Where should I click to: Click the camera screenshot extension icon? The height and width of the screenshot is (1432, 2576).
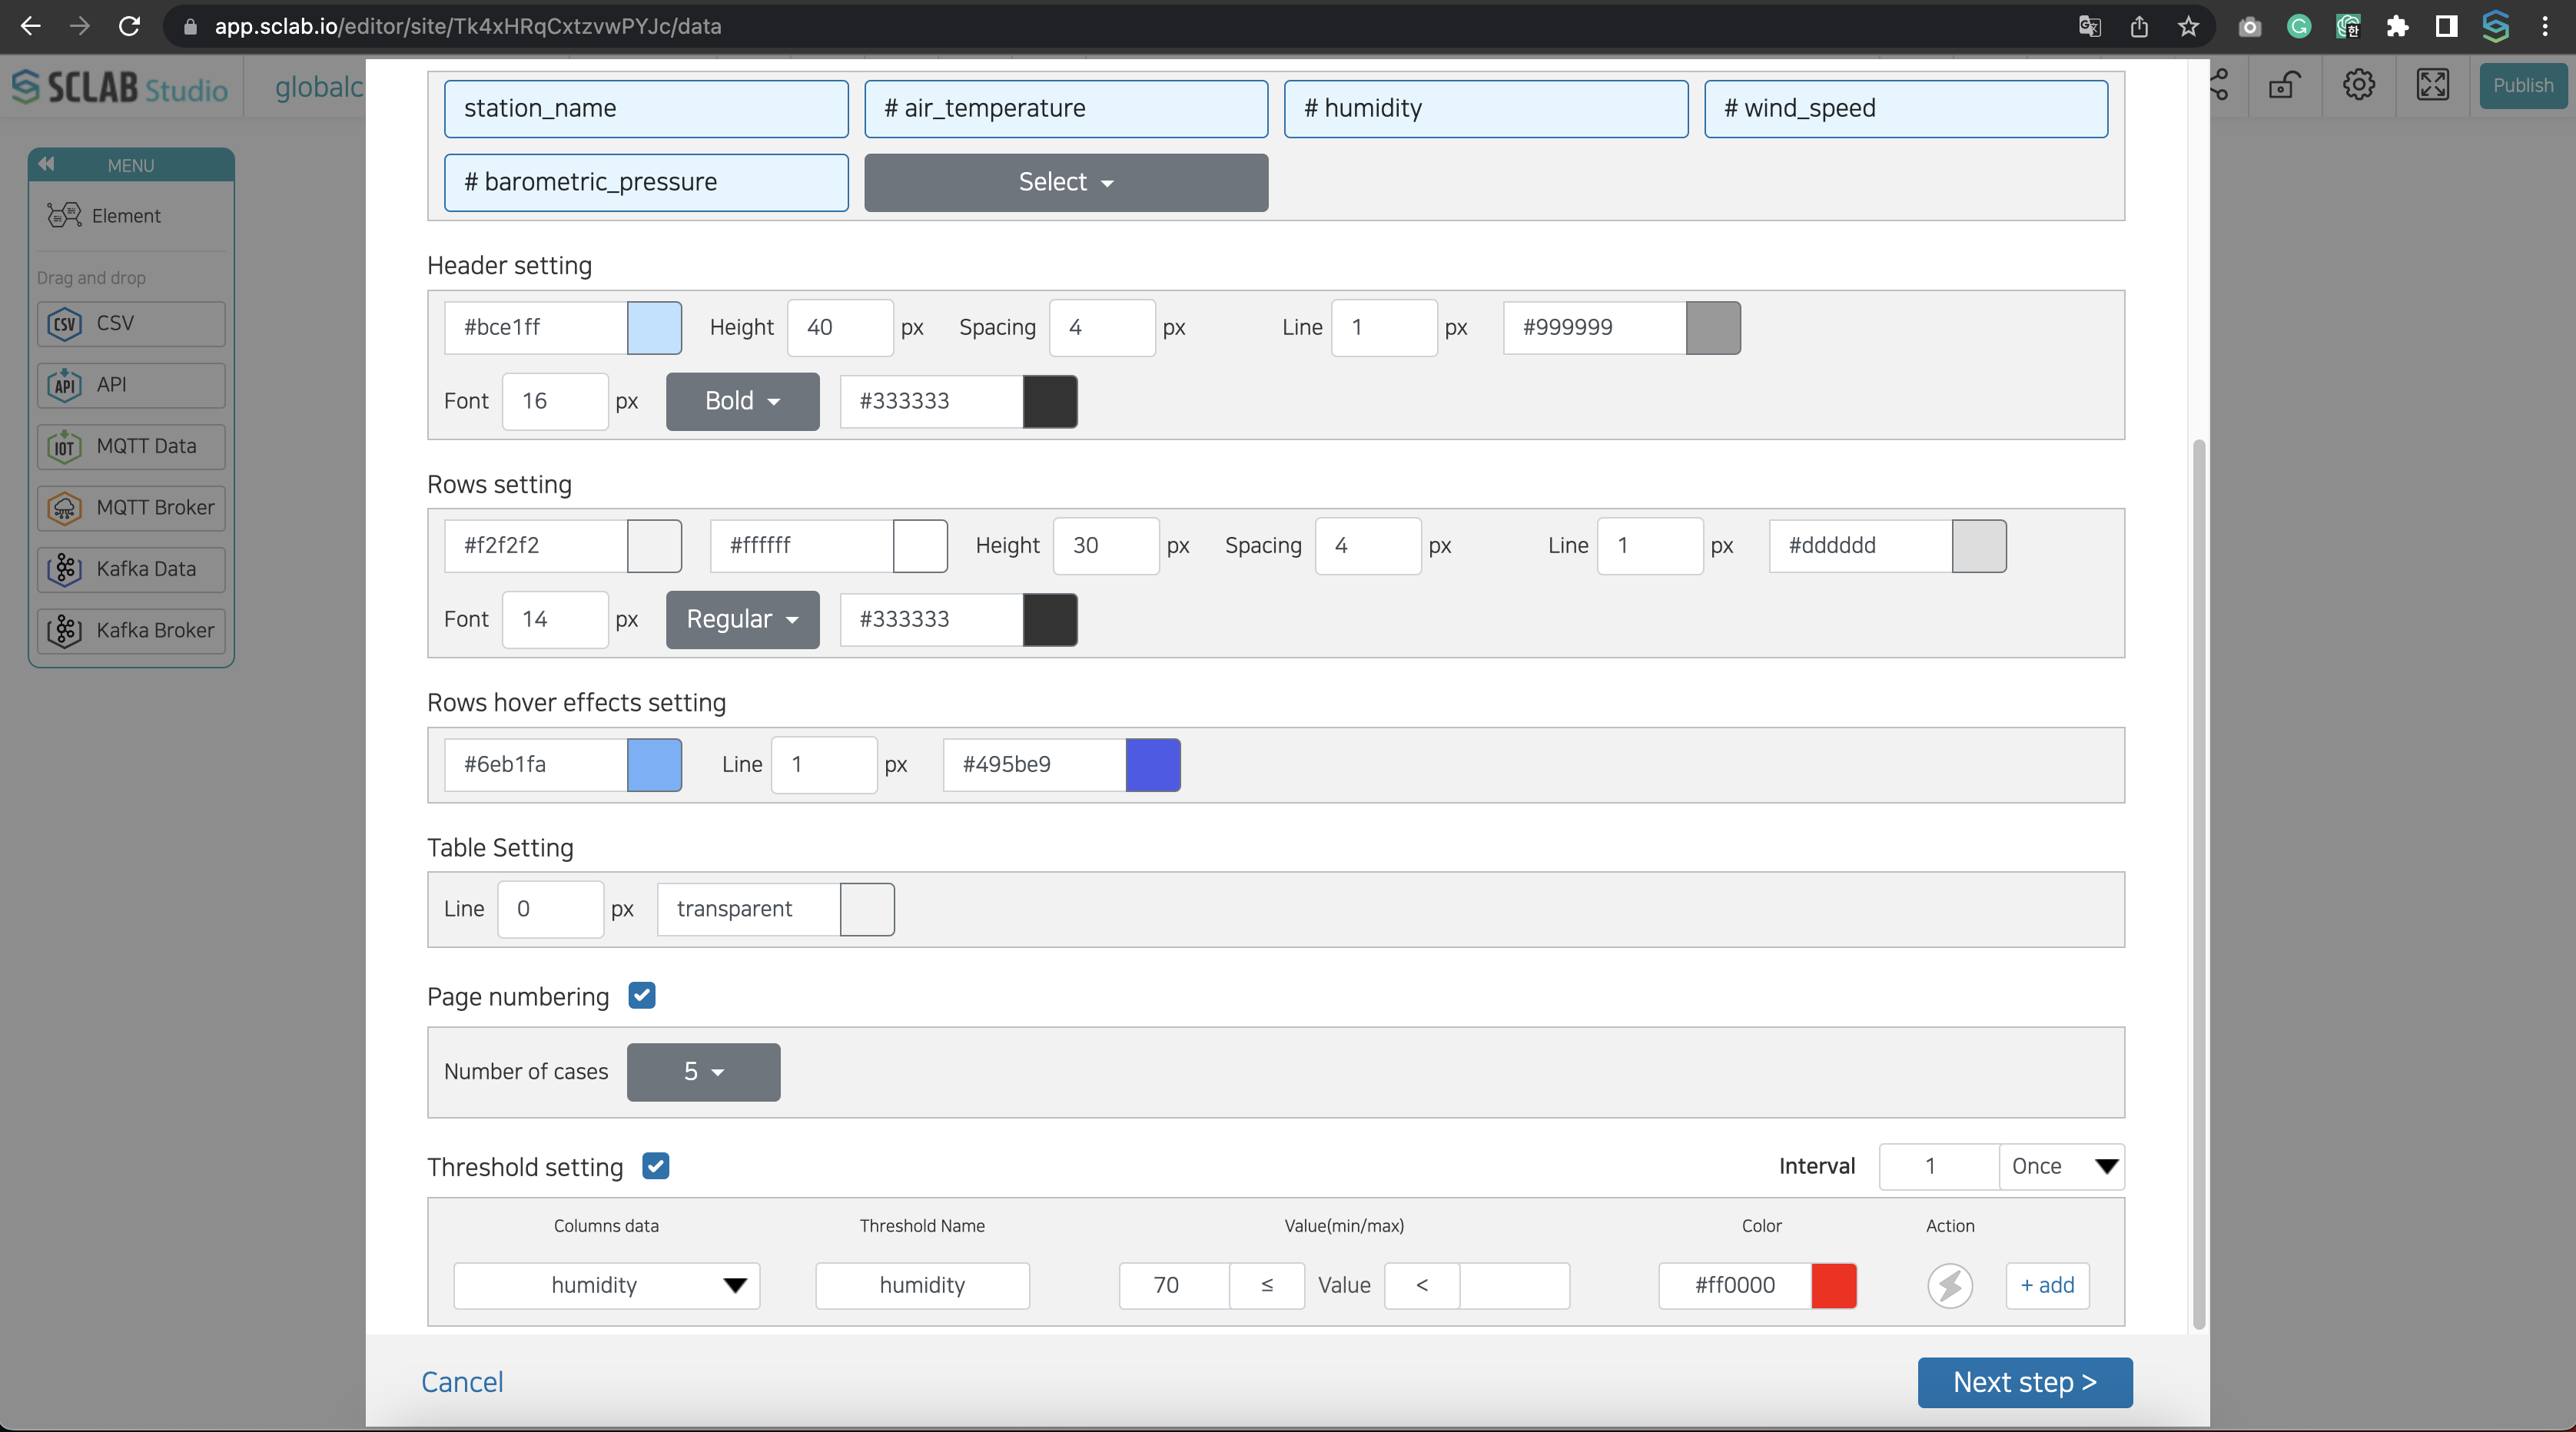click(2250, 26)
